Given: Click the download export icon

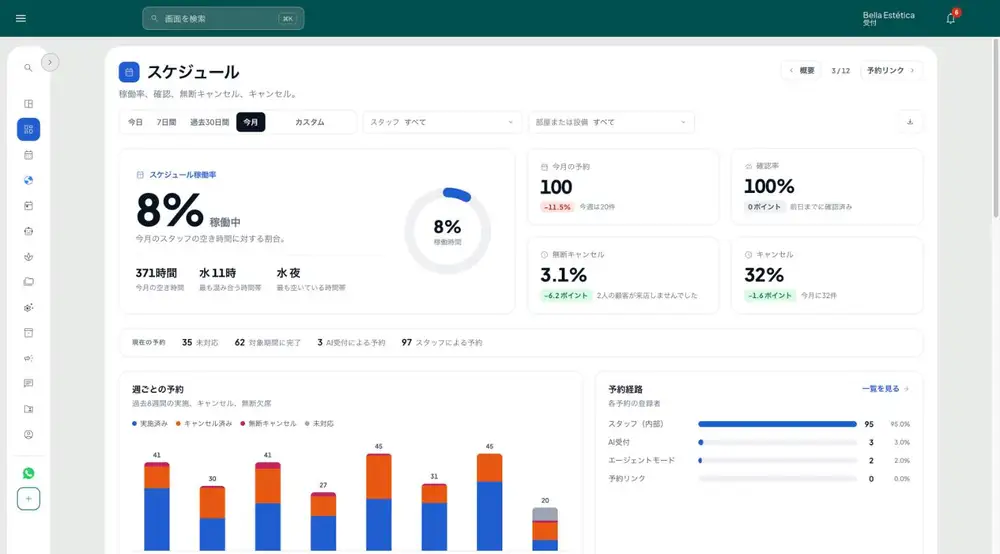Looking at the screenshot, I should pyautogui.click(x=910, y=122).
